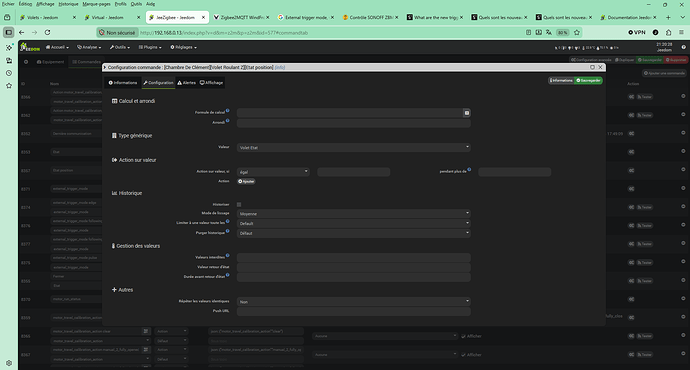This screenshot has height=370, width=690.
Task: Click the green Sauvegarder button in the dialog
Action: click(x=588, y=81)
